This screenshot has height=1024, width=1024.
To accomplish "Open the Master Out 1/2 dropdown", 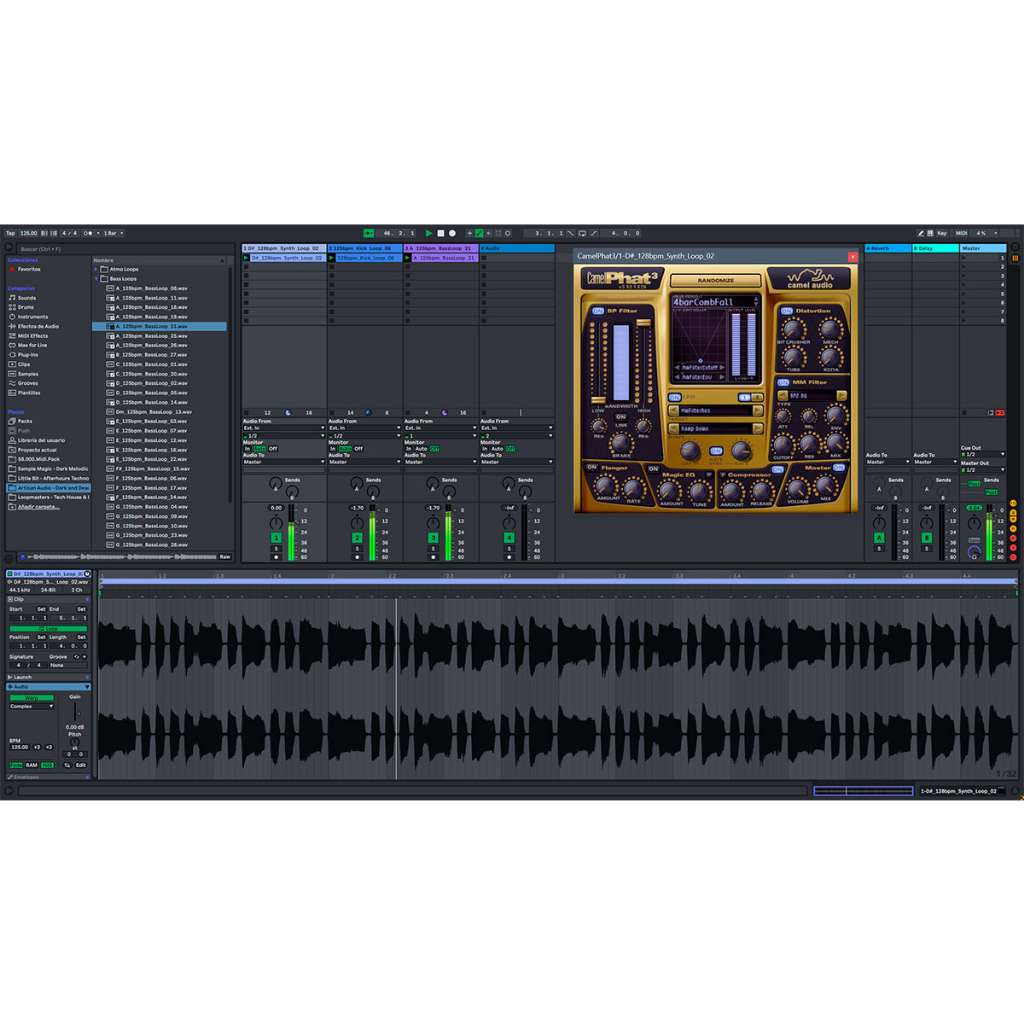I will tap(982, 470).
